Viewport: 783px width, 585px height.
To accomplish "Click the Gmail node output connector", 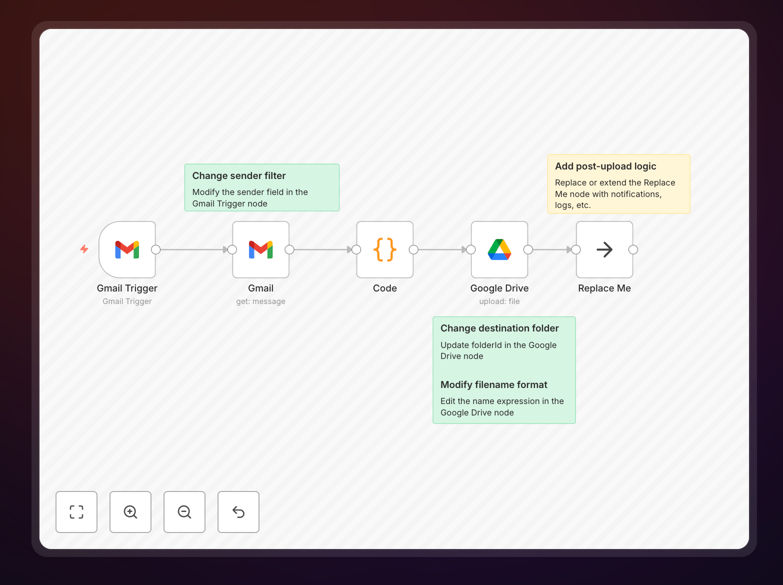I will (x=290, y=249).
